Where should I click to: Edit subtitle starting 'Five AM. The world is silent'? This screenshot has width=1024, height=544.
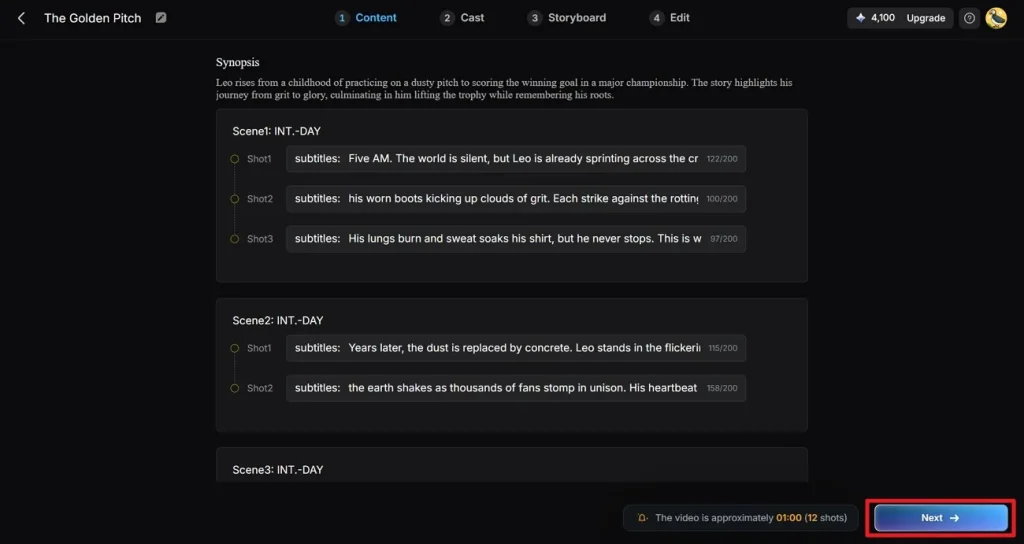pos(516,159)
